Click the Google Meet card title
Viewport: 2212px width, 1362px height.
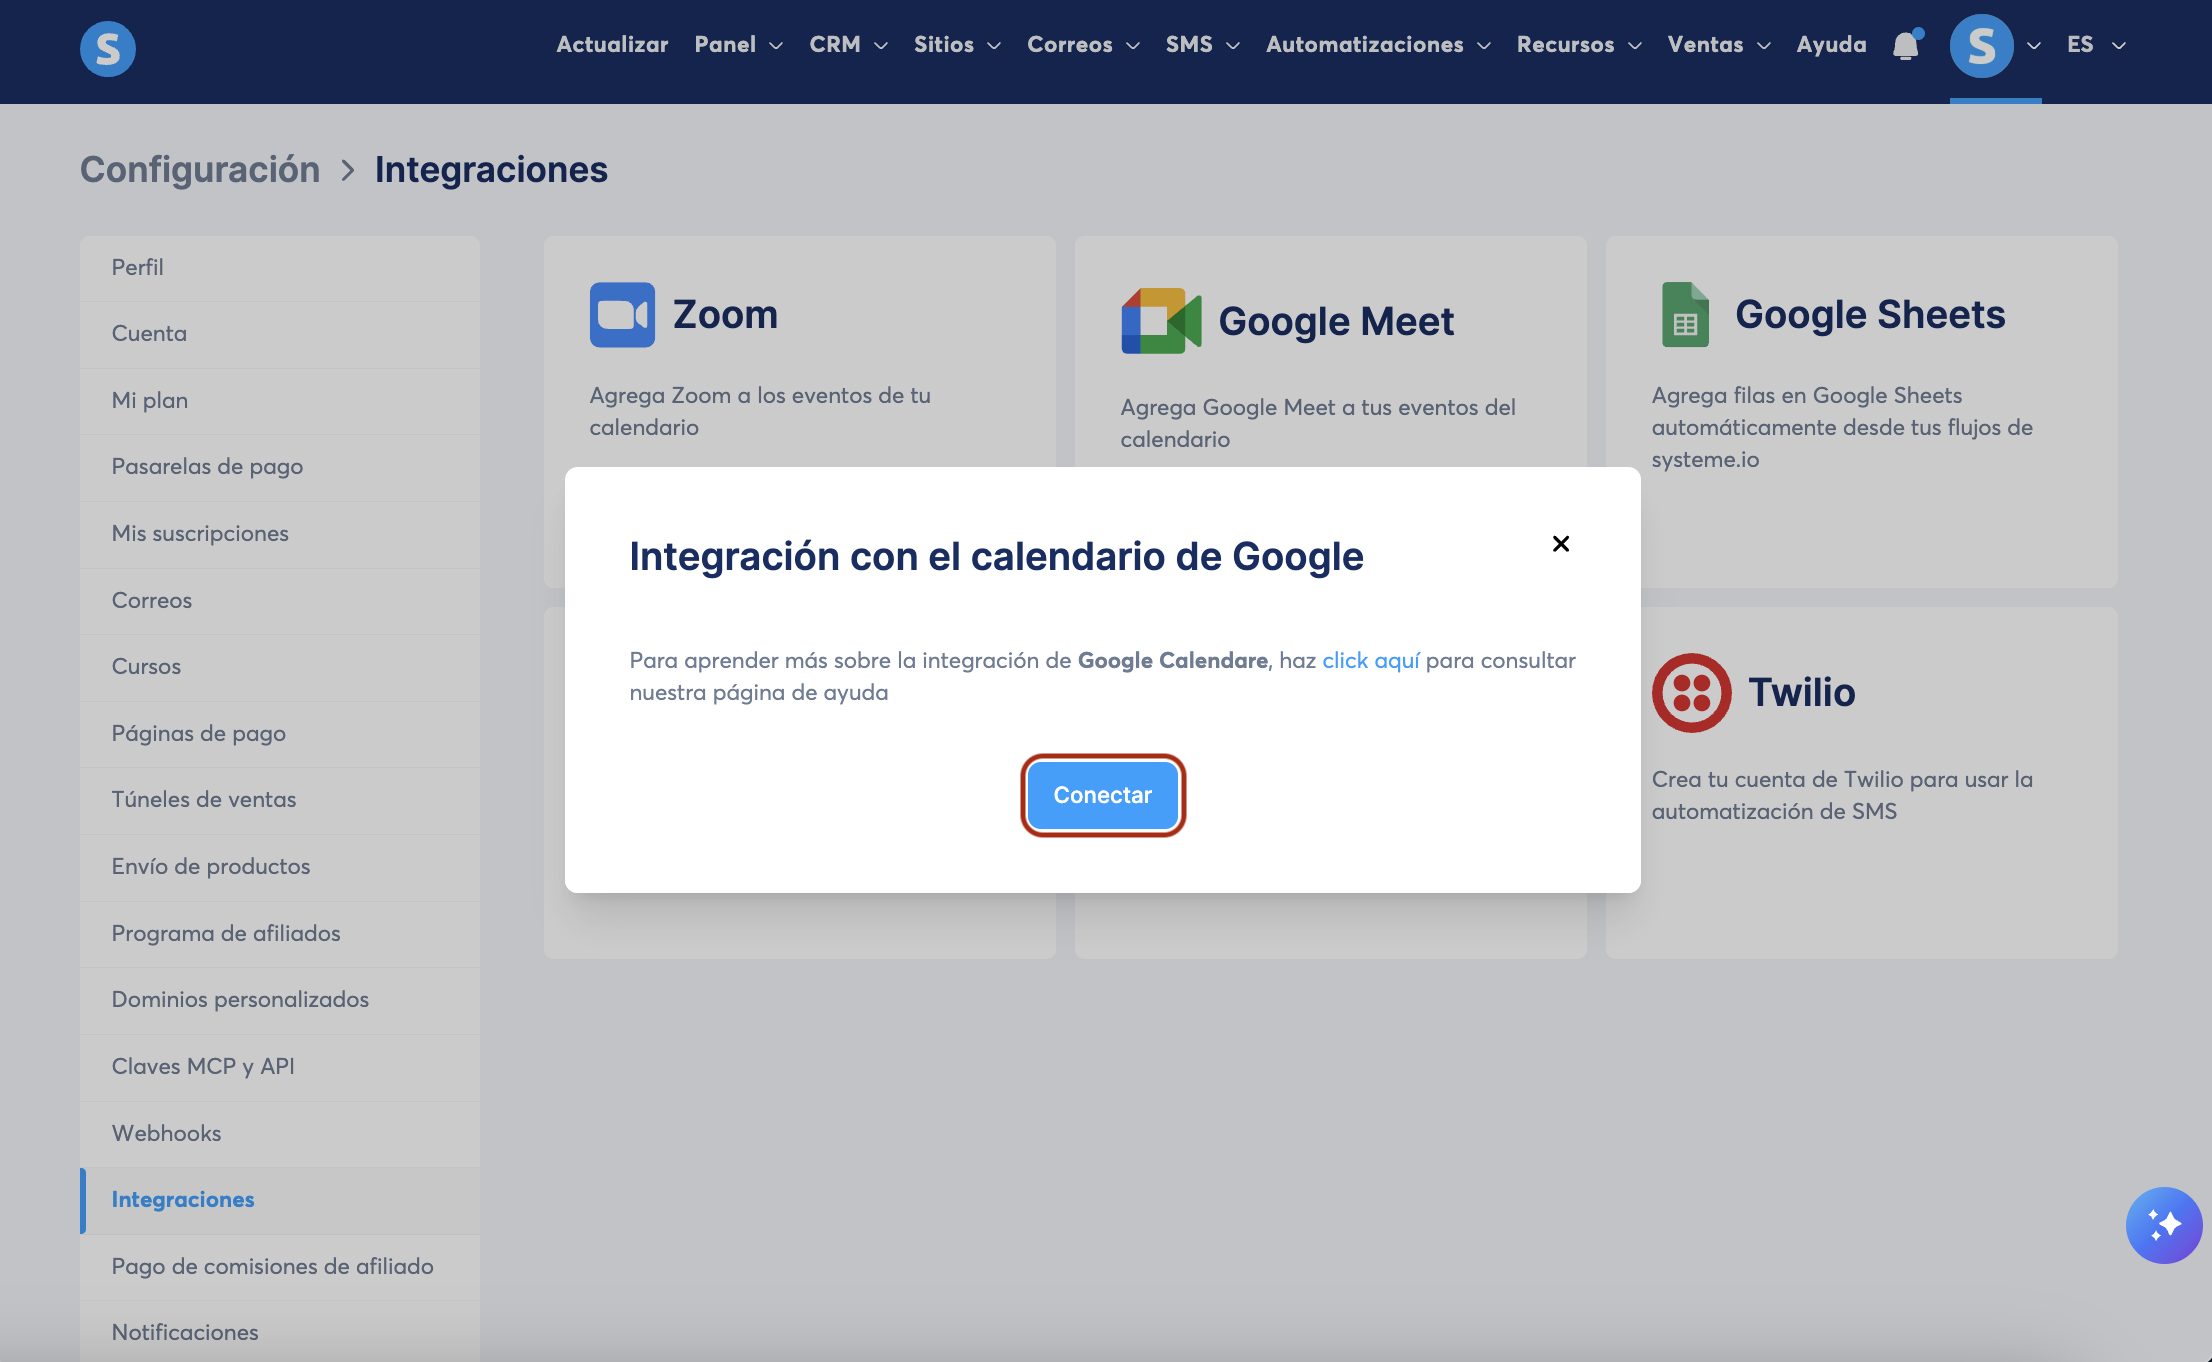tap(1336, 321)
